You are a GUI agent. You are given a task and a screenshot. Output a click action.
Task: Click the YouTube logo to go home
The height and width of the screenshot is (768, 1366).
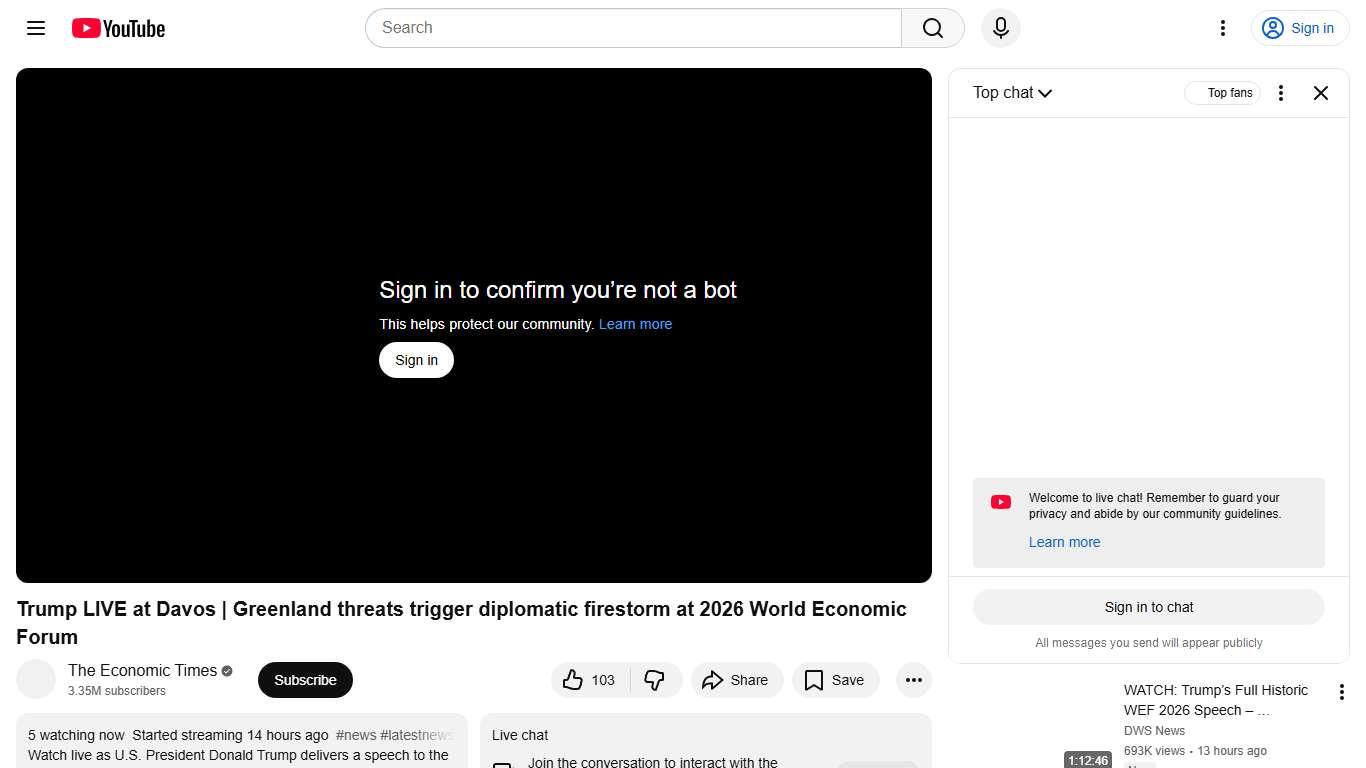tap(117, 28)
